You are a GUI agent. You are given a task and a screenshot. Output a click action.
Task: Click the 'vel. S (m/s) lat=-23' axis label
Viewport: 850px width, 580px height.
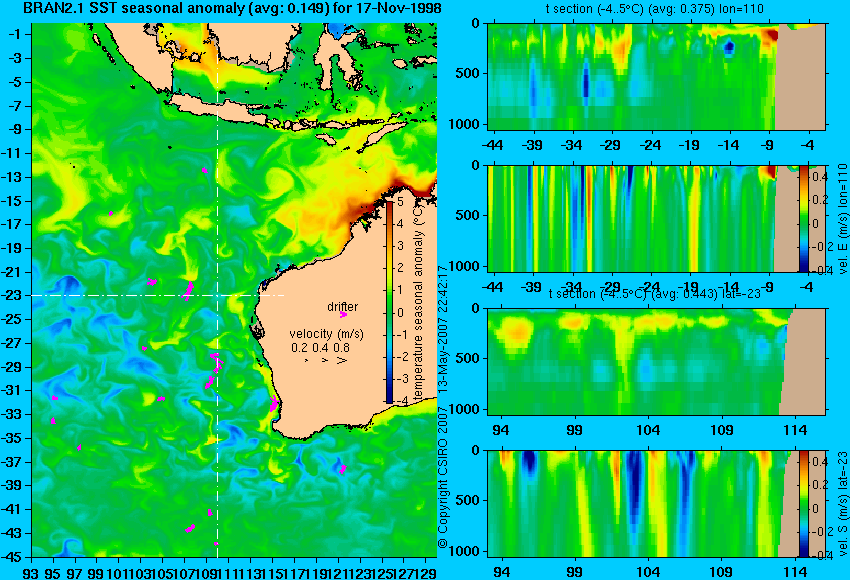tap(843, 504)
